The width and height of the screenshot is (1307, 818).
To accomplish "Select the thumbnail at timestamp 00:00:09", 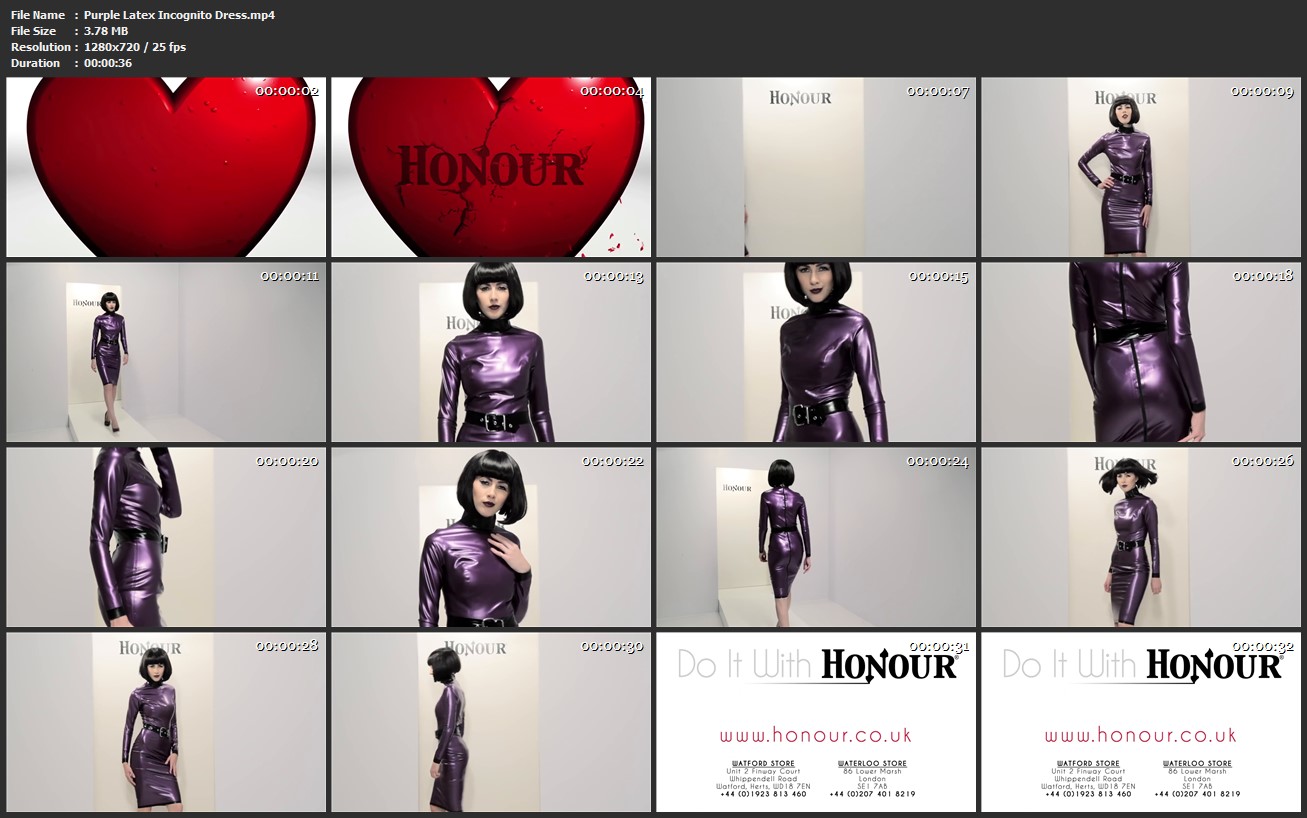I will 1141,167.
